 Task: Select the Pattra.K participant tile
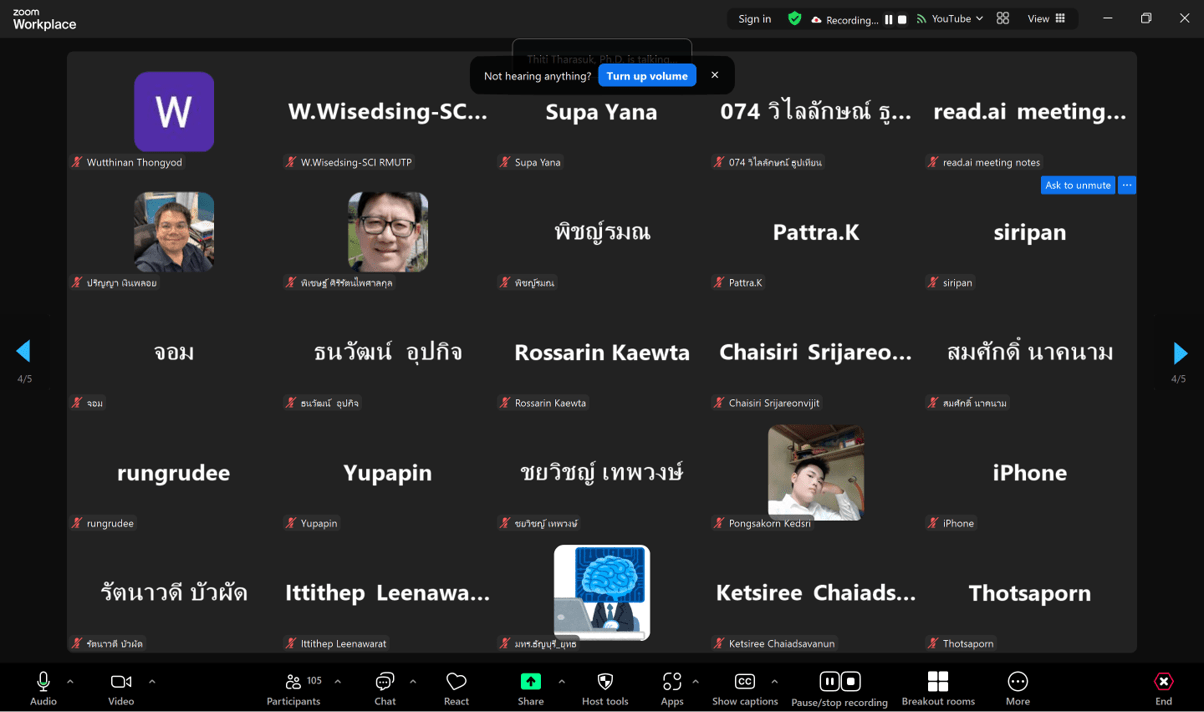pyautogui.click(x=816, y=232)
